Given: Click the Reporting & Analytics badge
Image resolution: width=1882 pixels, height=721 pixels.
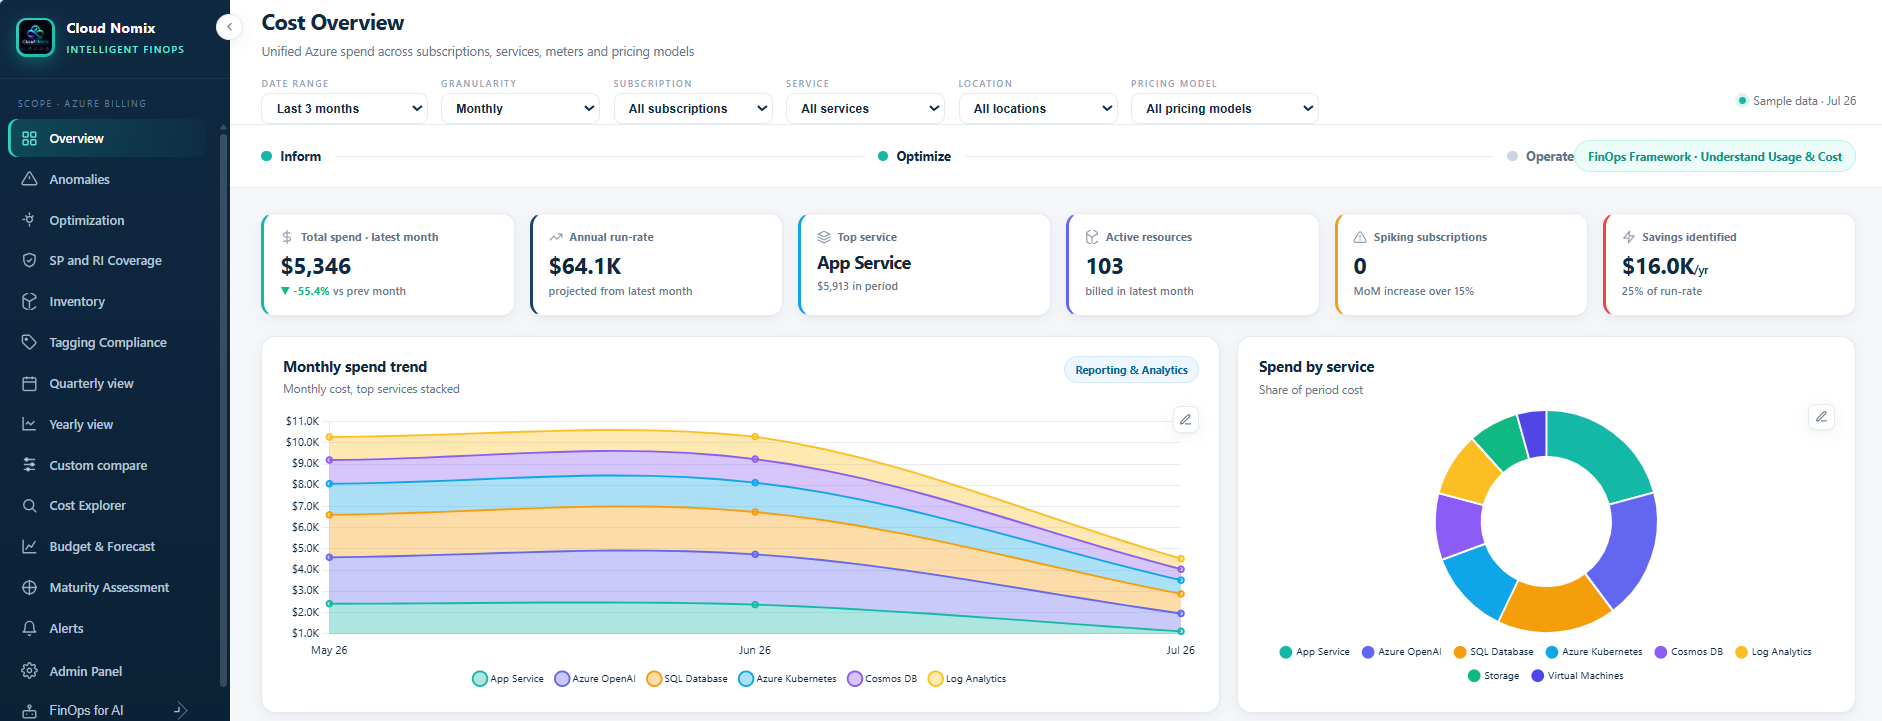Looking at the screenshot, I should 1131,370.
